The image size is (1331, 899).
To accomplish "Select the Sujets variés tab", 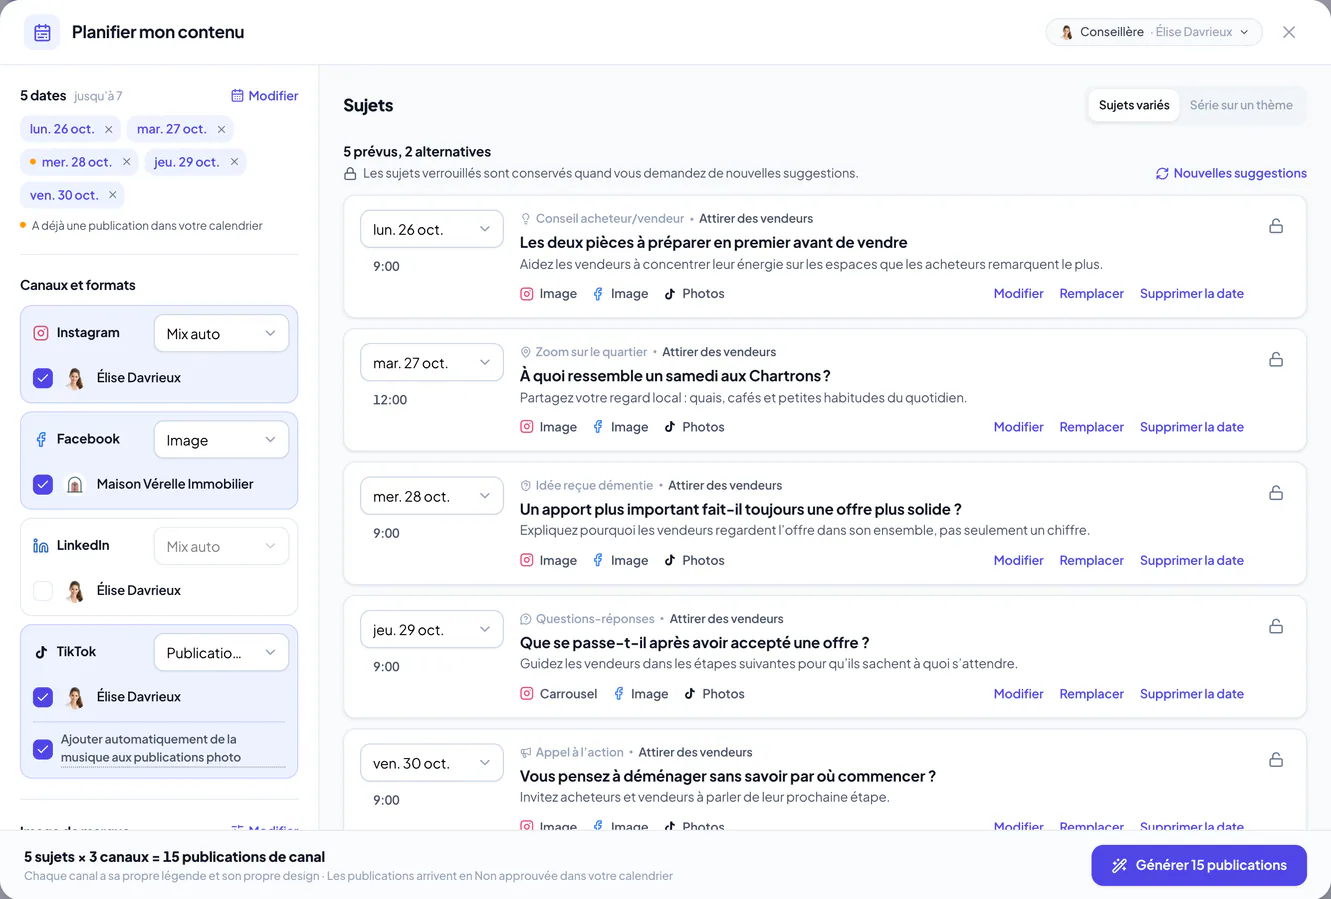I will [x=1134, y=105].
